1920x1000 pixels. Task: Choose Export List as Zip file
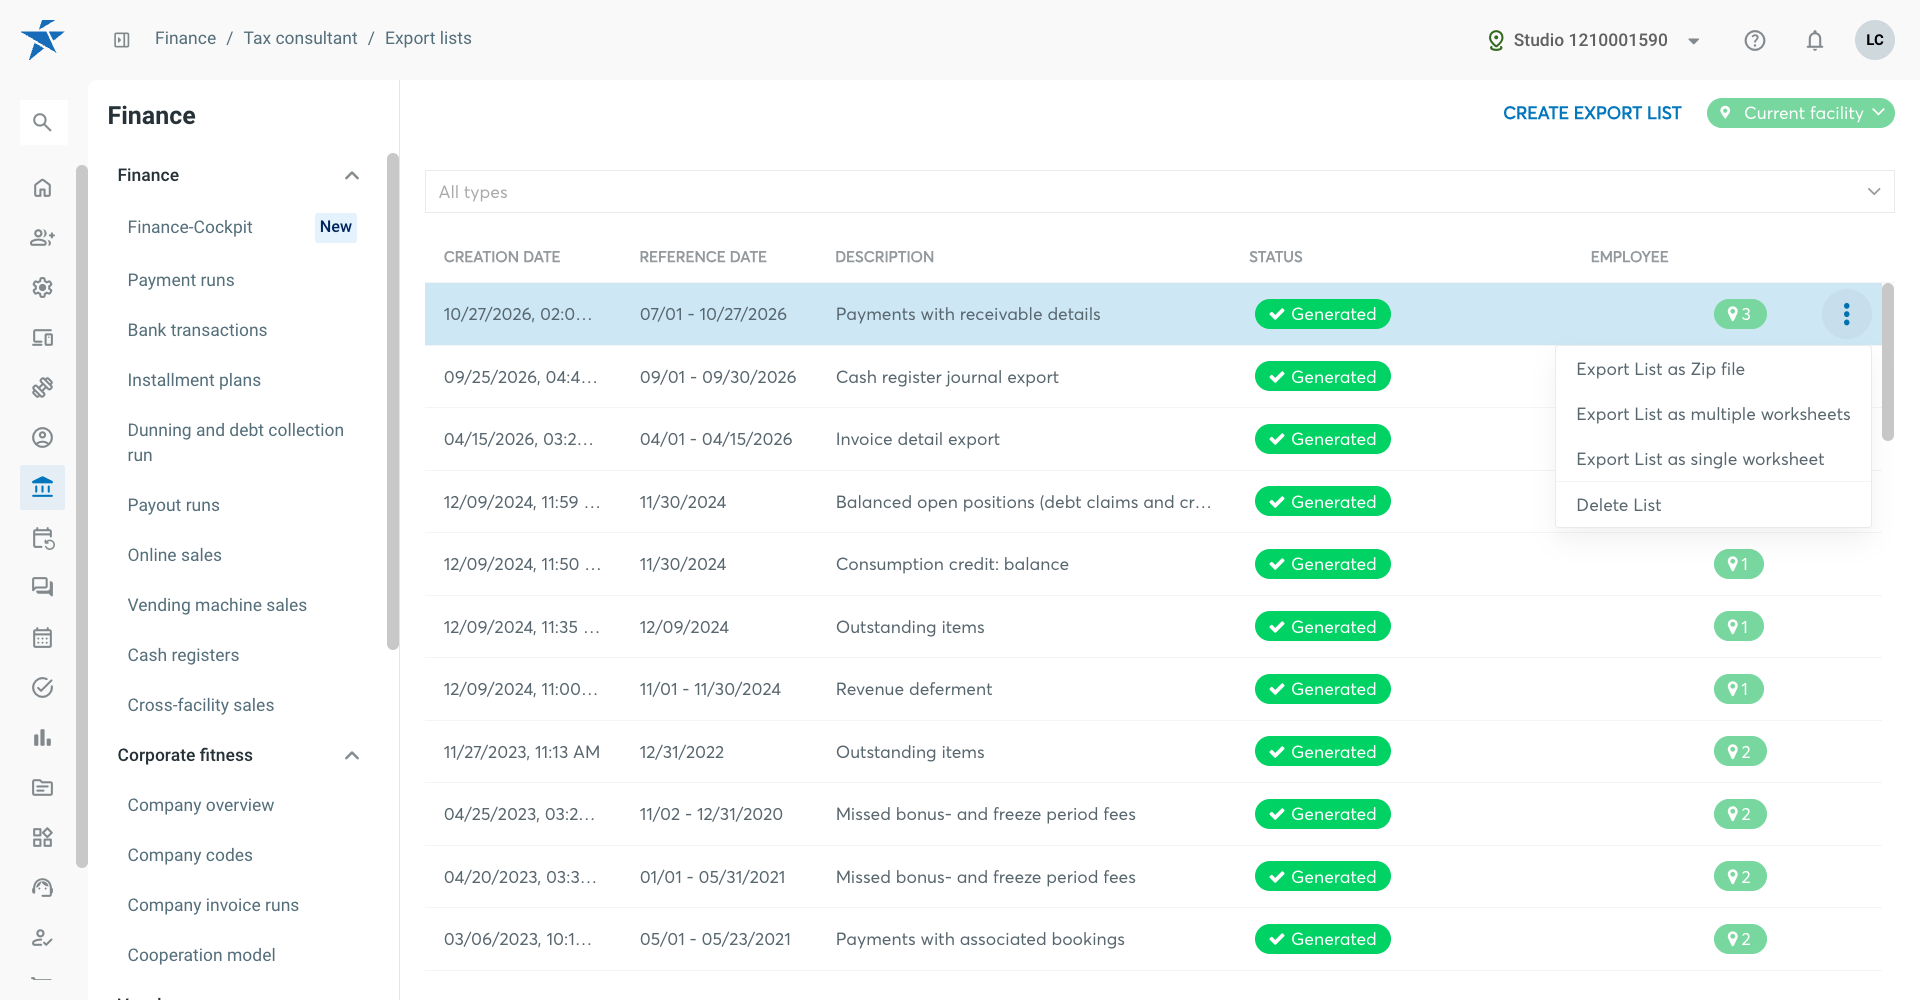(x=1713, y=369)
